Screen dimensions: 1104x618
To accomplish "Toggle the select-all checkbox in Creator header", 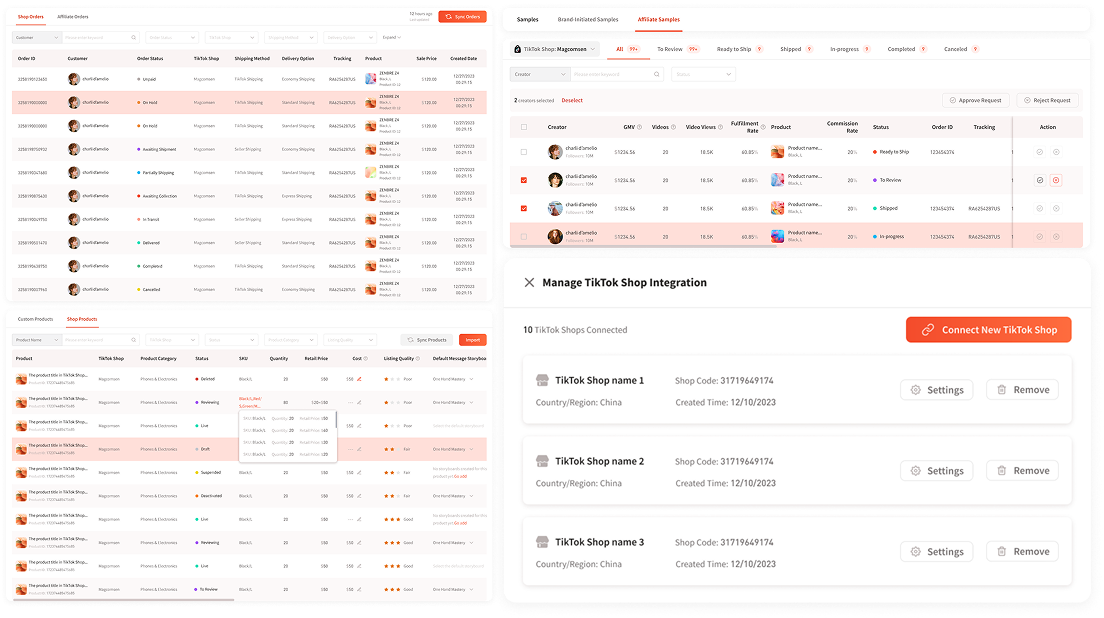I will tap(524, 127).
